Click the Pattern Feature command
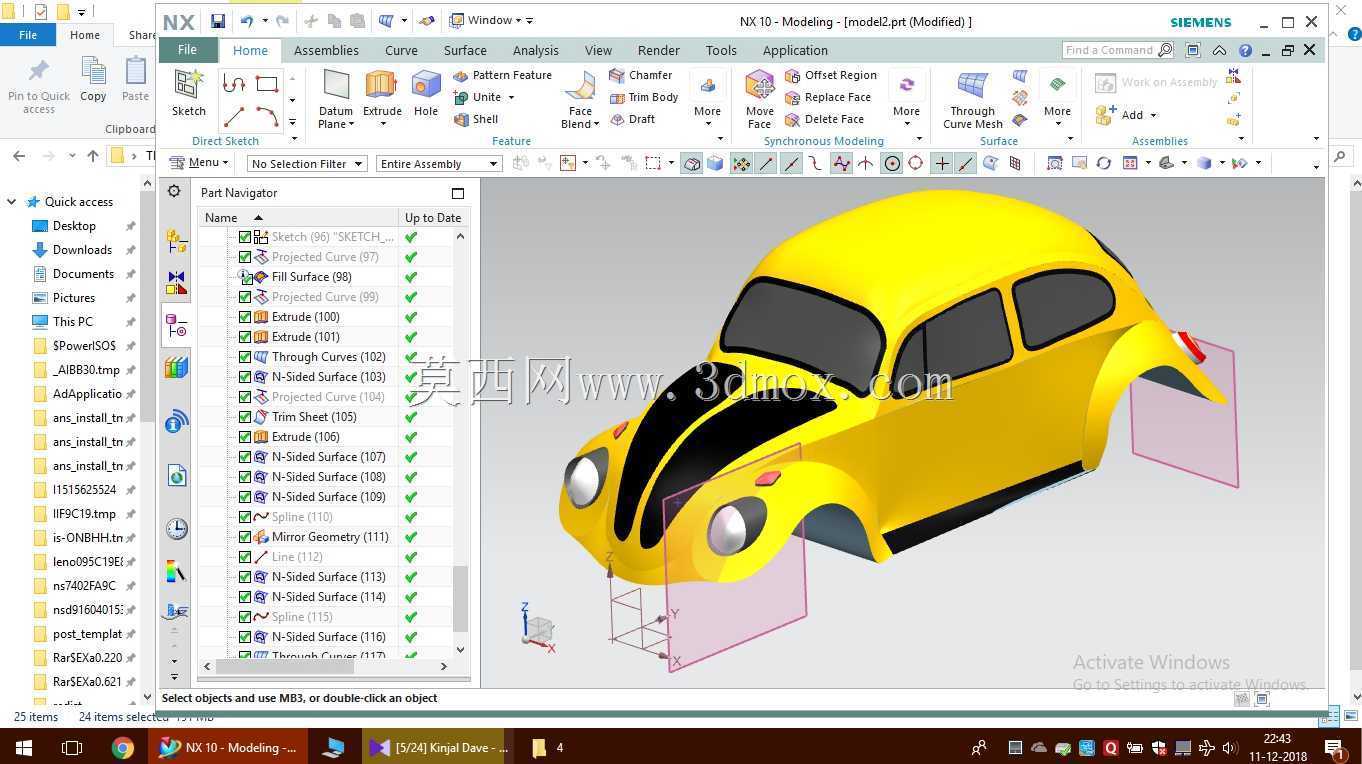 tap(502, 75)
